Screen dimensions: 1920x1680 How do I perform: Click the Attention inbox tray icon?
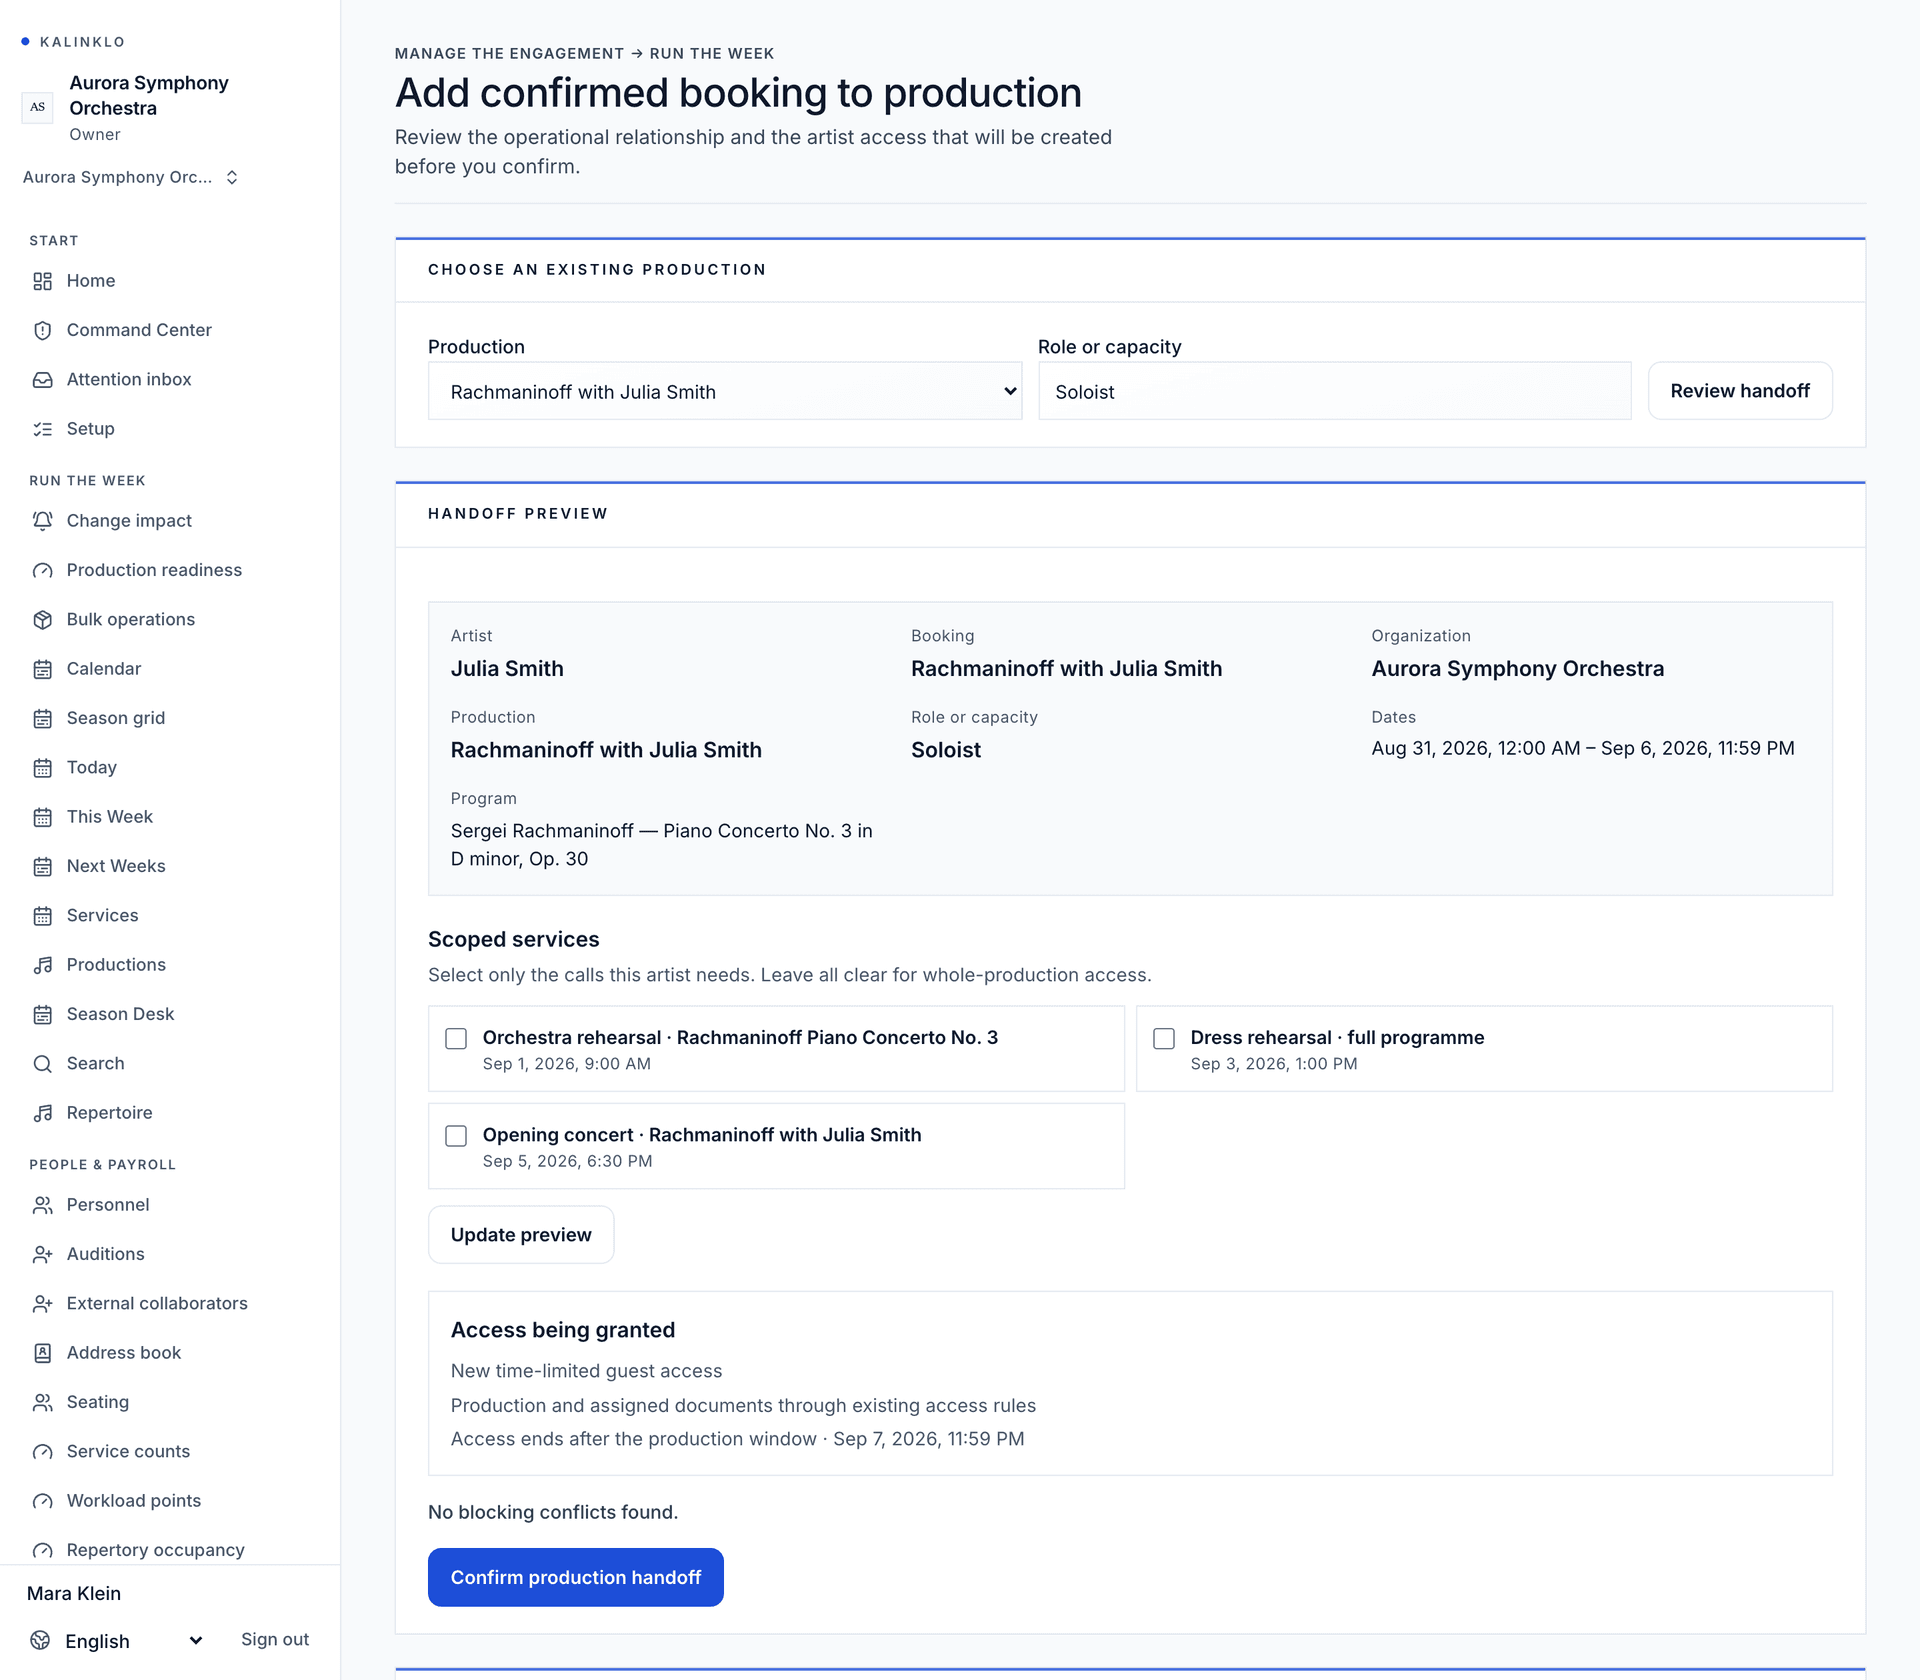42,380
